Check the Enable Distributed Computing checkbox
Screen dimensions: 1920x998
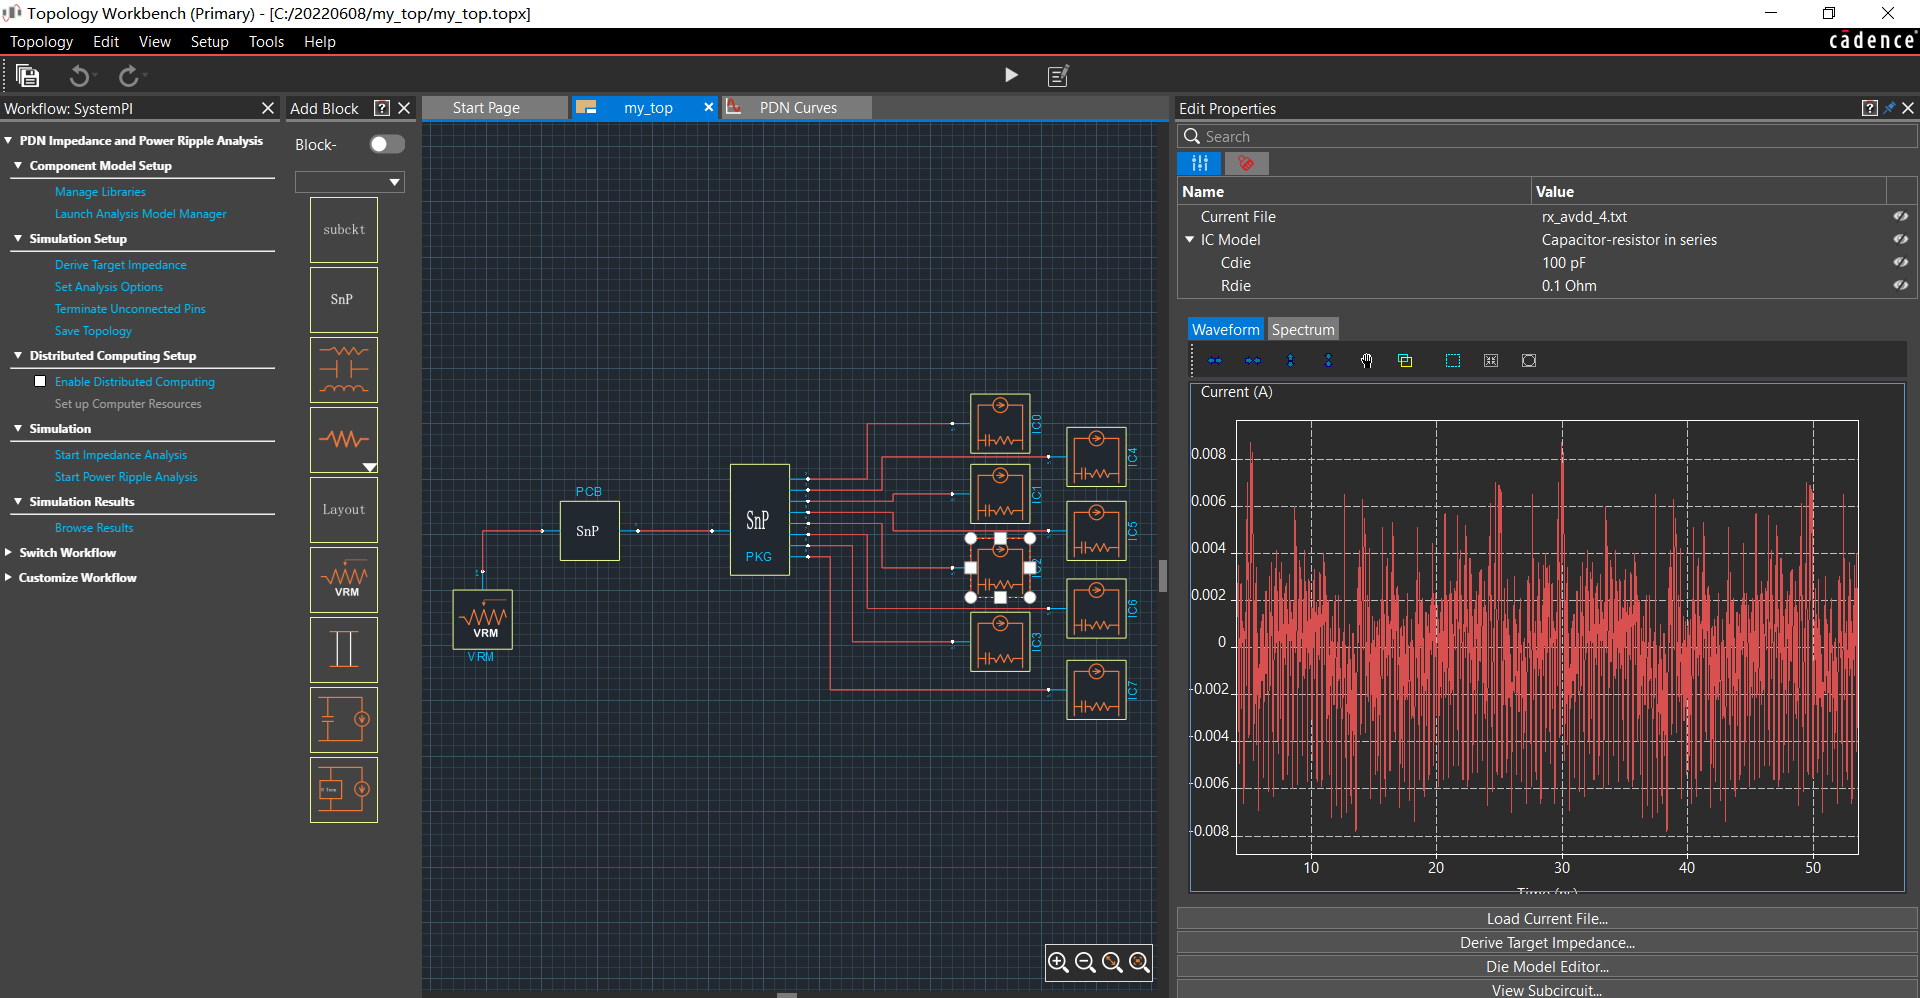coord(40,381)
